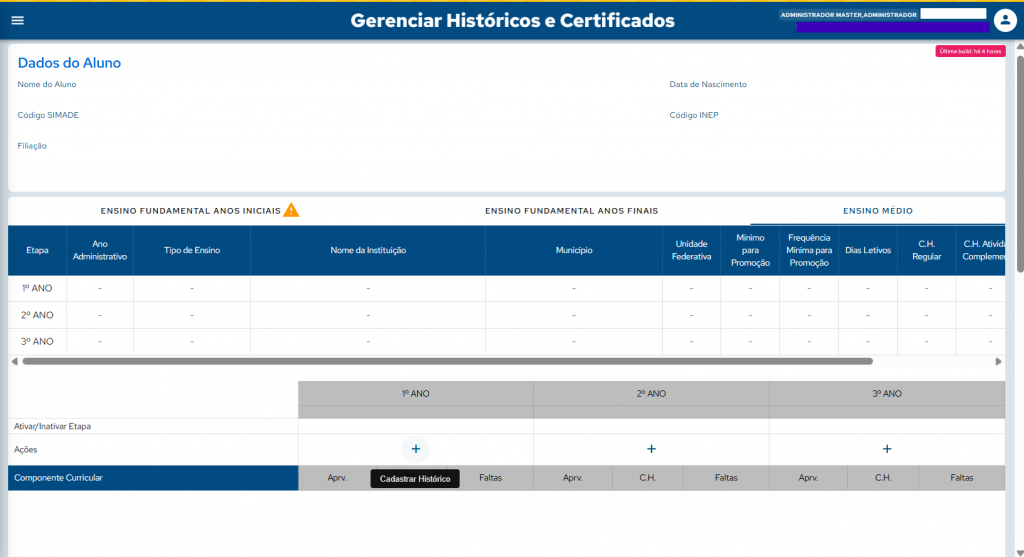Click the Nome da Instituição column header

point(367,250)
